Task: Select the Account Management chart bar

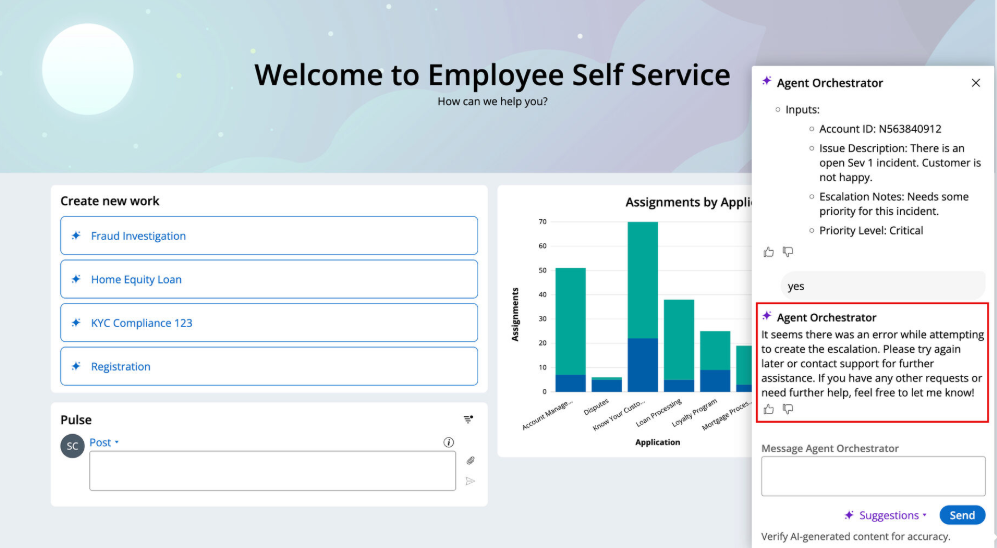Action: click(570, 330)
